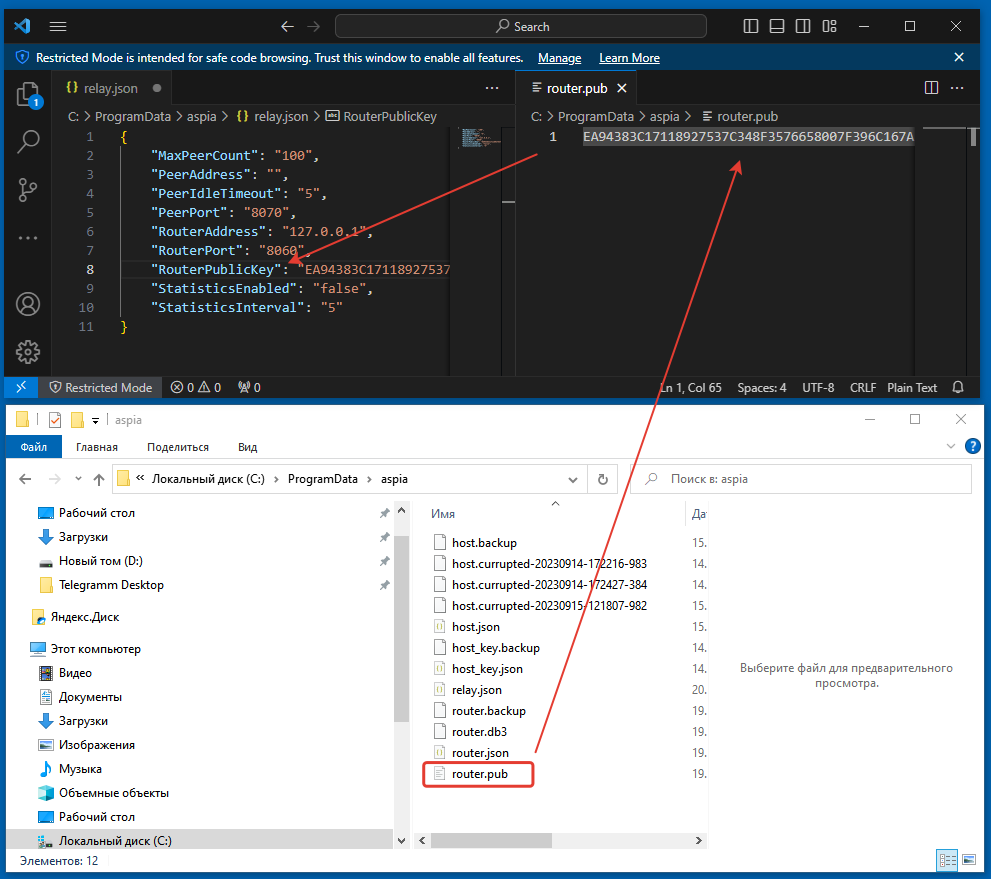
Task: Expand the address bar history dropdown
Action: pos(572,479)
